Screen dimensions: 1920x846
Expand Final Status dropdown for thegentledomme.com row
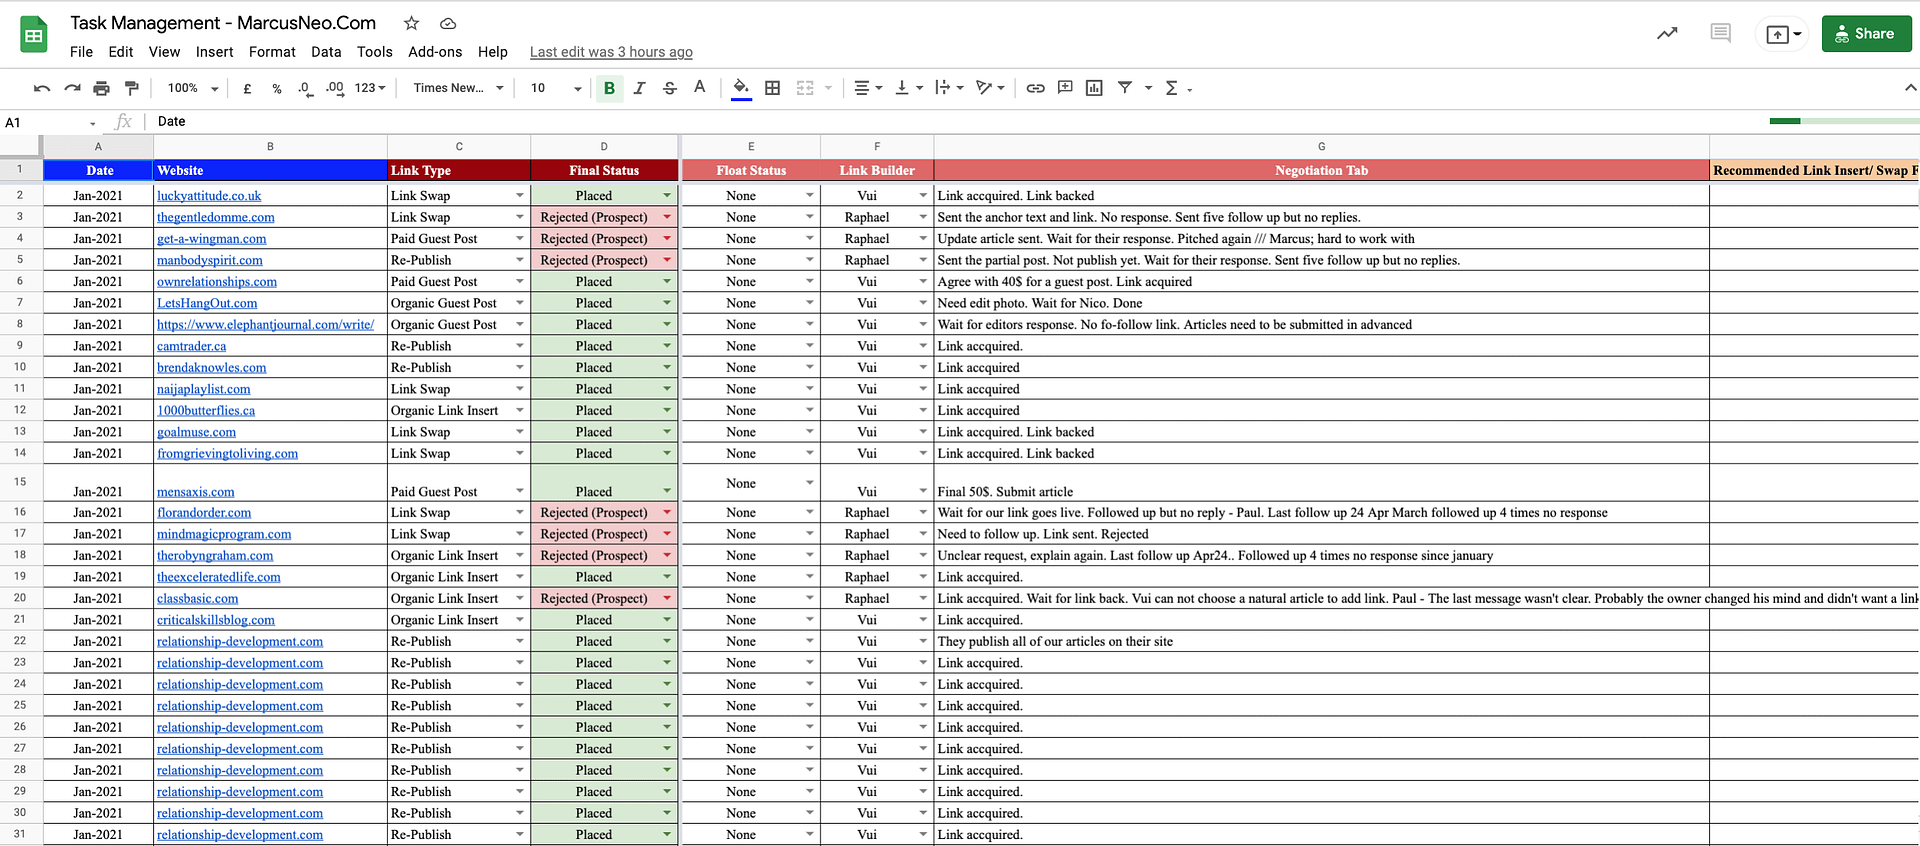(667, 217)
